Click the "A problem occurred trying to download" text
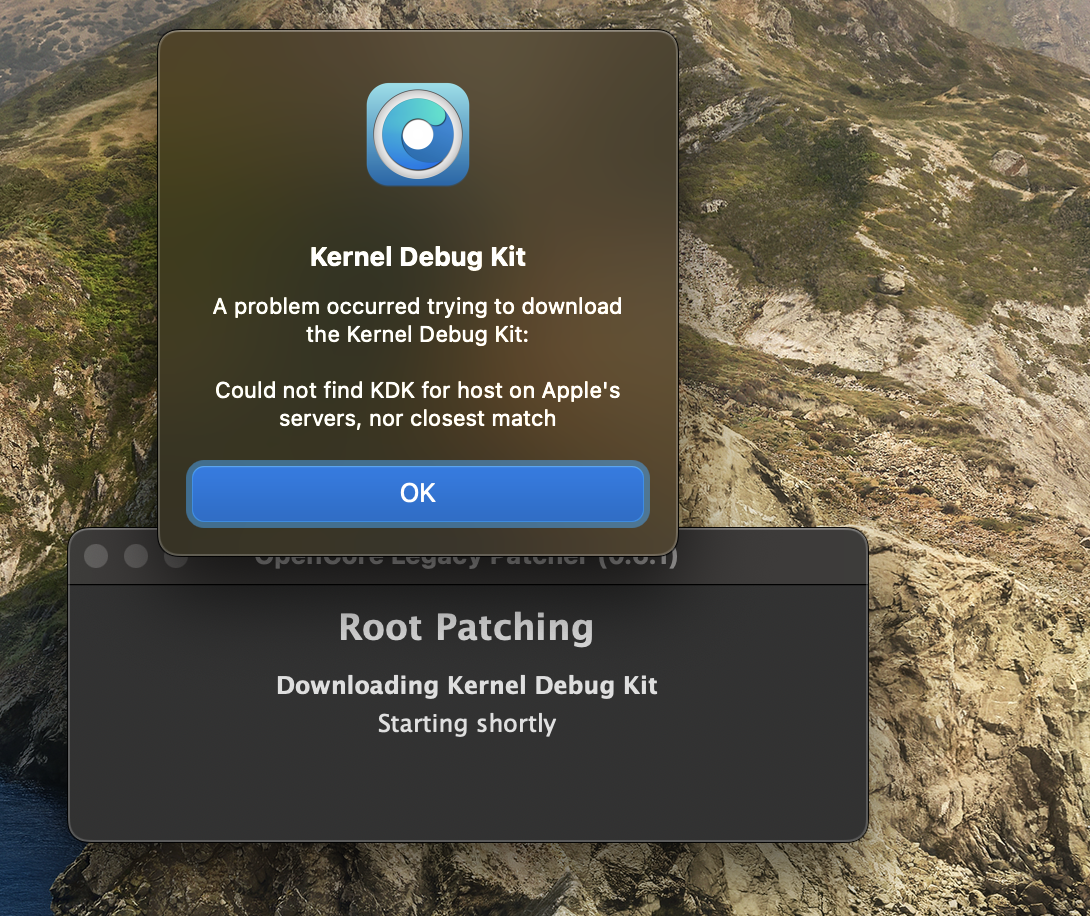The width and height of the screenshot is (1090, 916). click(x=417, y=320)
